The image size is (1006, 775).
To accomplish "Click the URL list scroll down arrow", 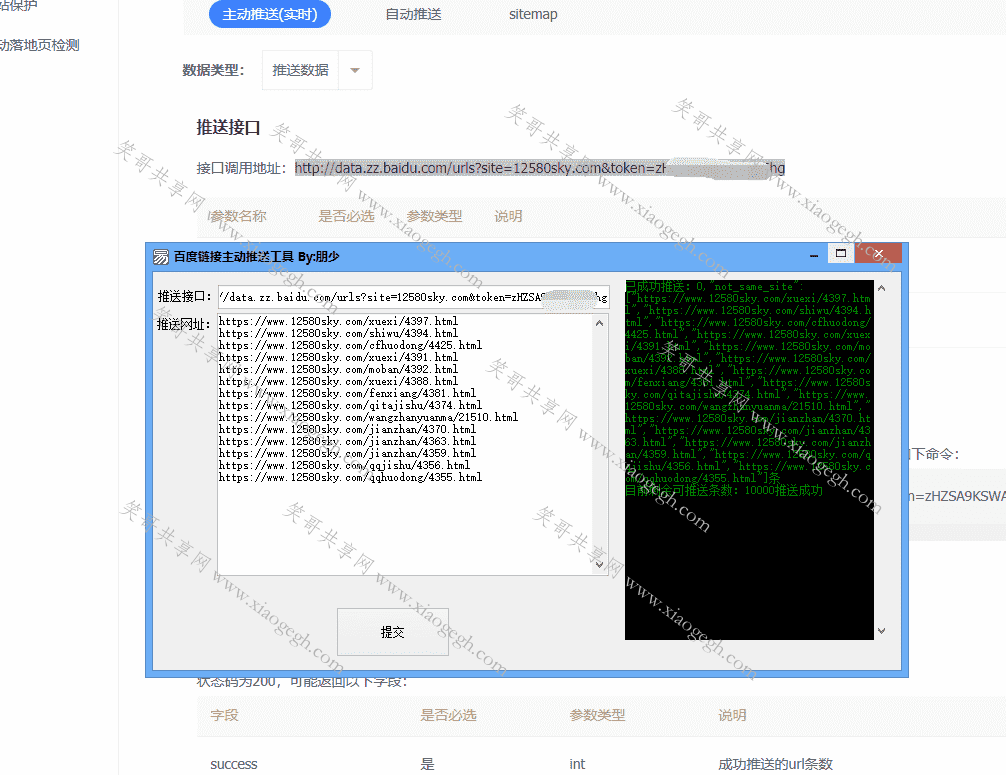I will [599, 565].
